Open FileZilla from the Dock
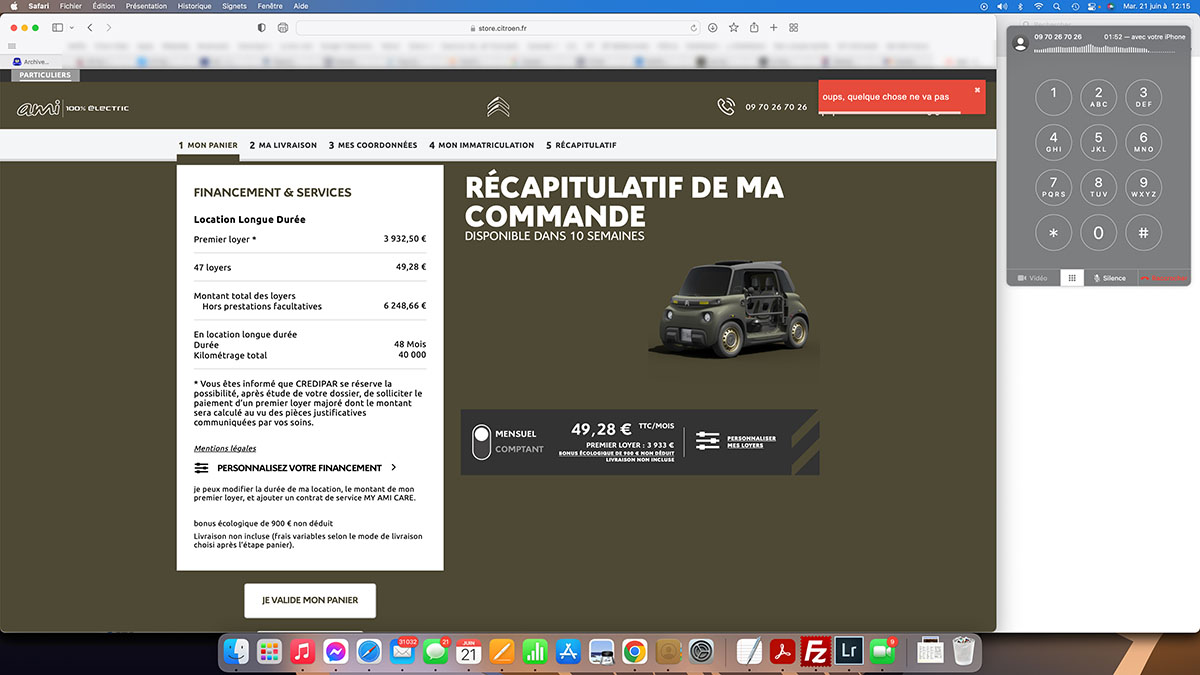This screenshot has height=675, width=1200. pos(816,652)
